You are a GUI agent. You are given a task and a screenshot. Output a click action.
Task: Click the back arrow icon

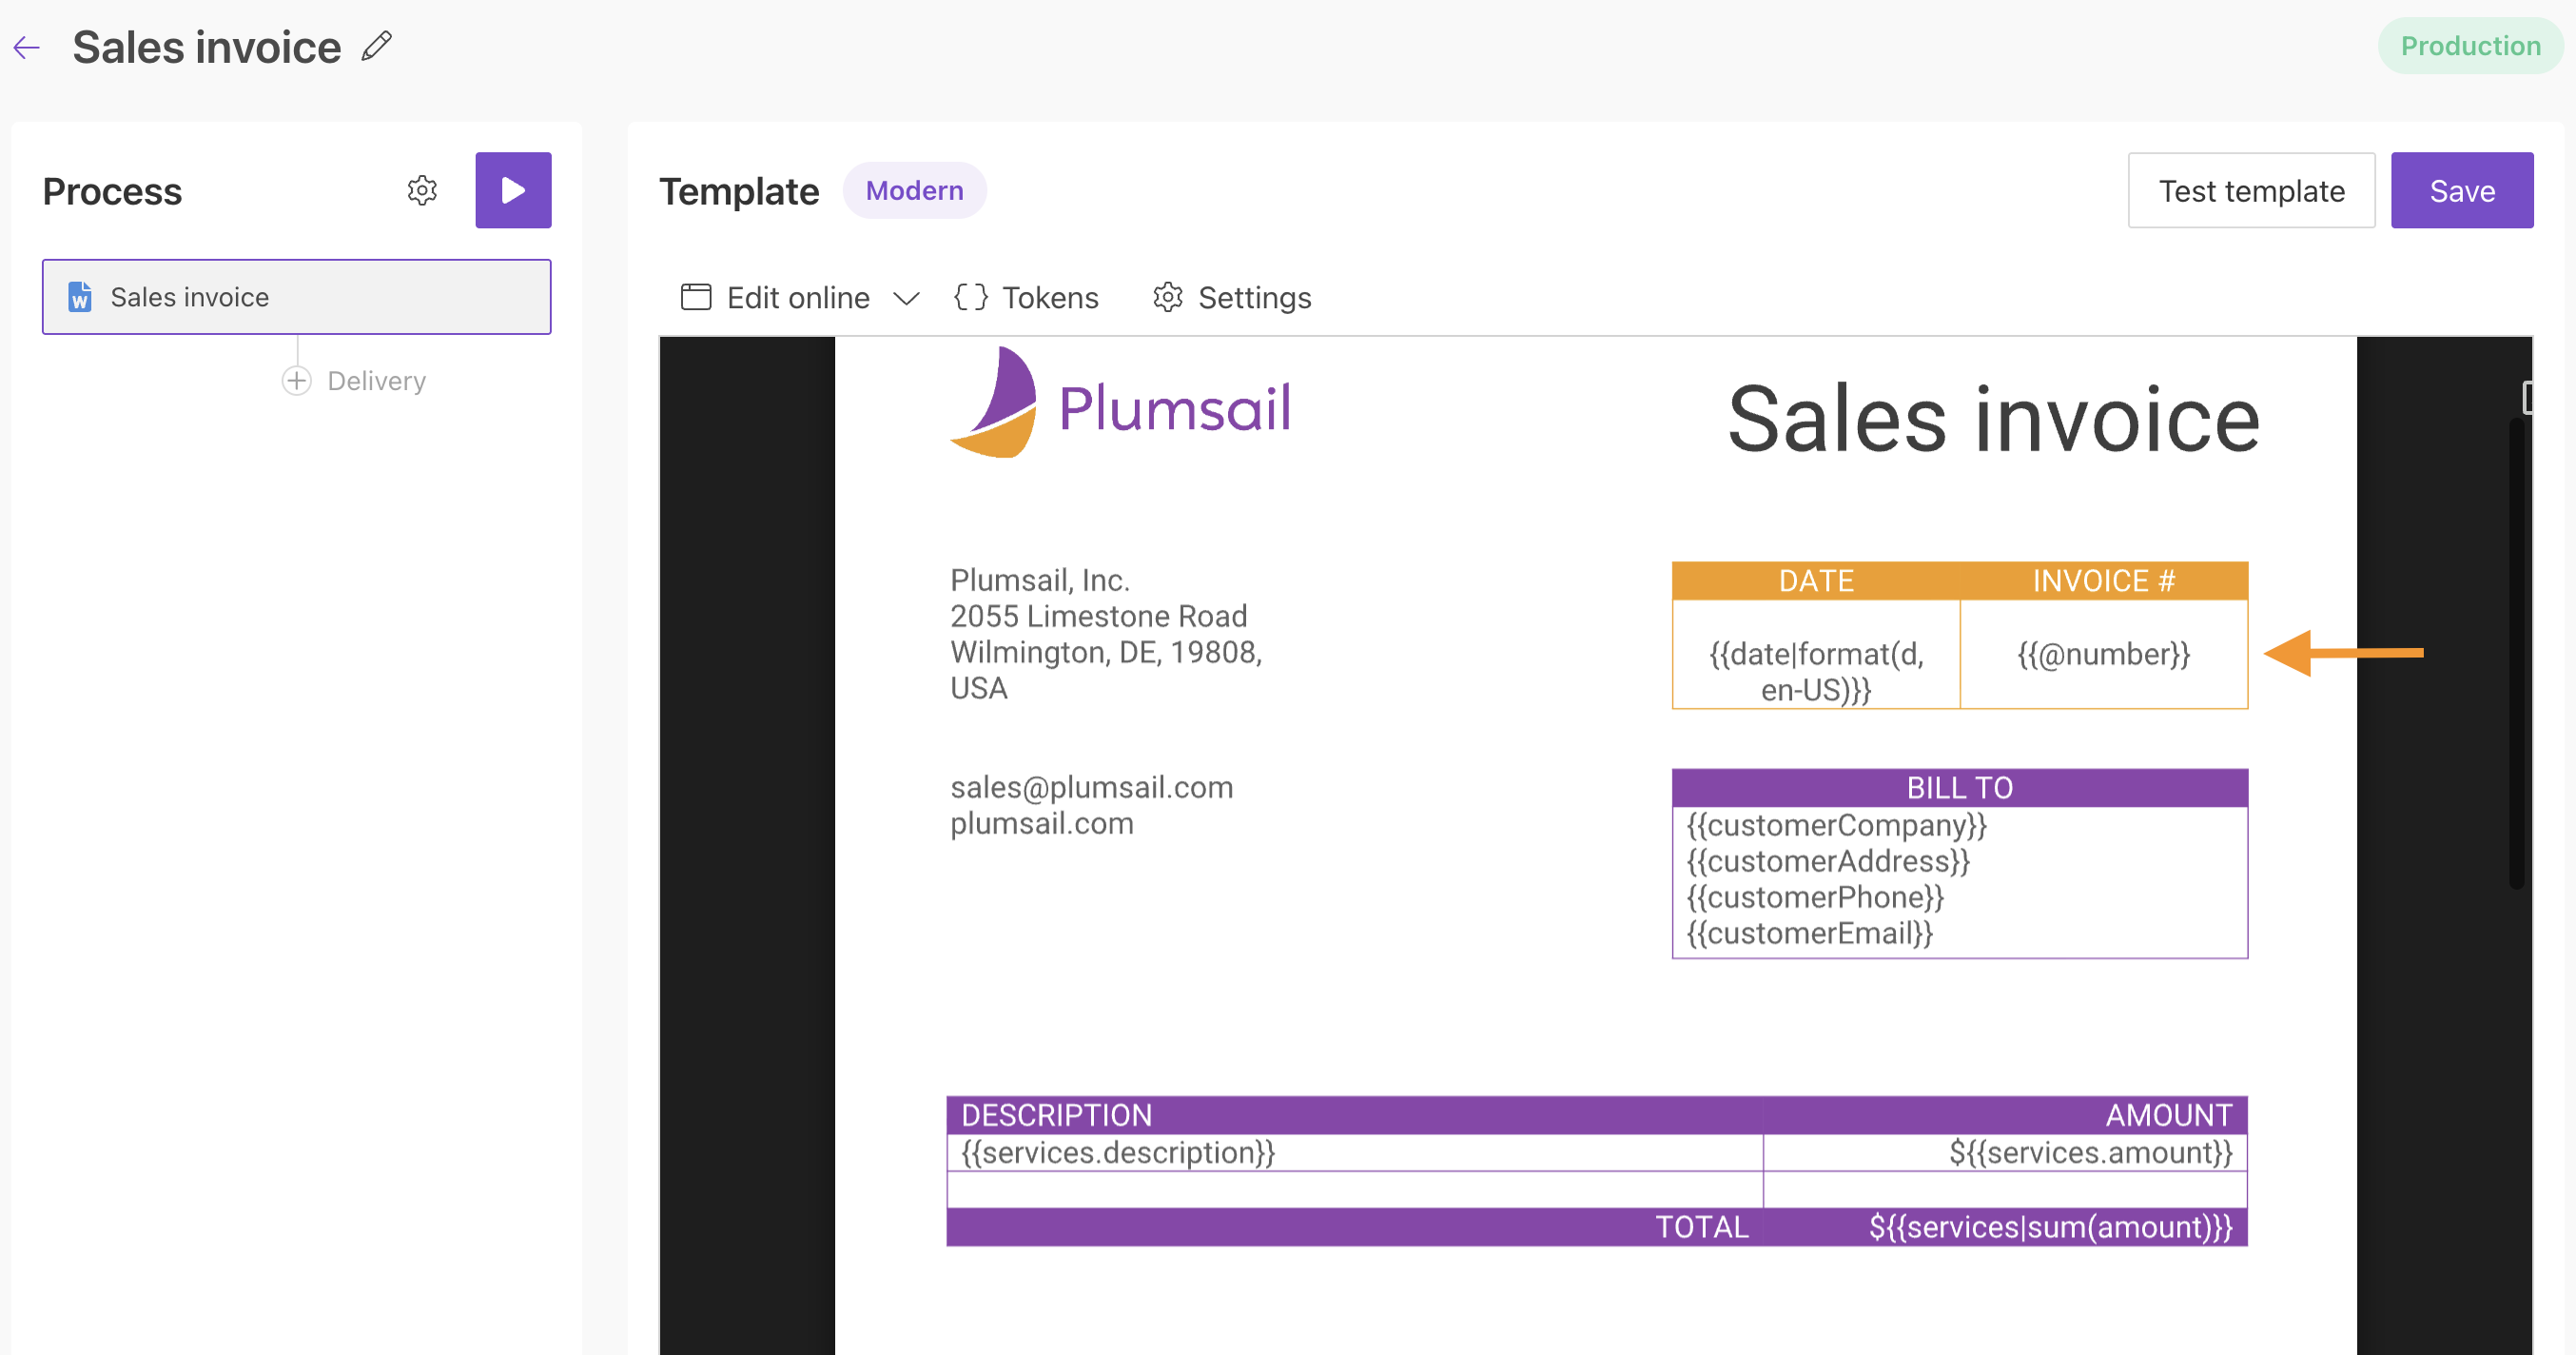(x=27, y=47)
